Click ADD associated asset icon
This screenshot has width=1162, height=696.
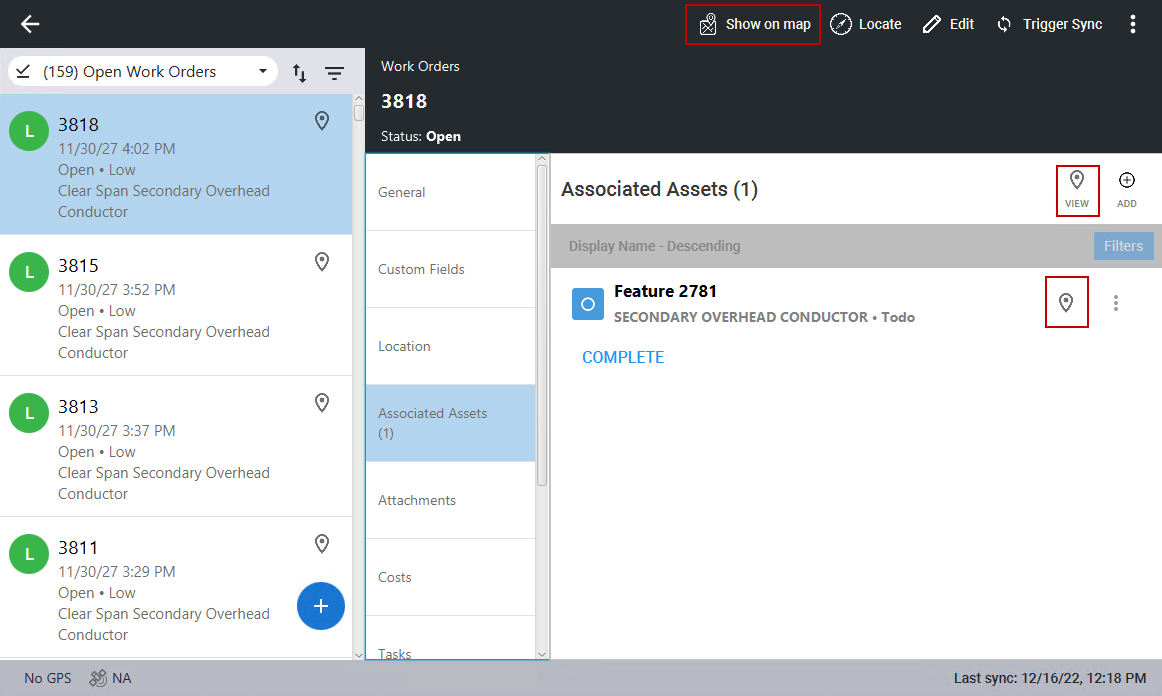(x=1127, y=189)
